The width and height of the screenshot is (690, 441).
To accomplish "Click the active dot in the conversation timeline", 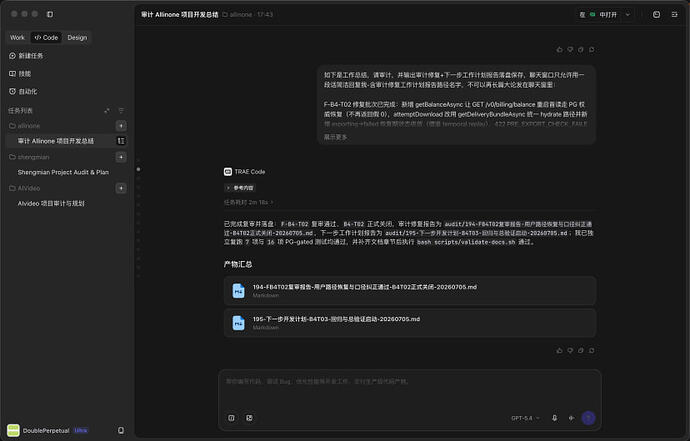I will [139, 169].
